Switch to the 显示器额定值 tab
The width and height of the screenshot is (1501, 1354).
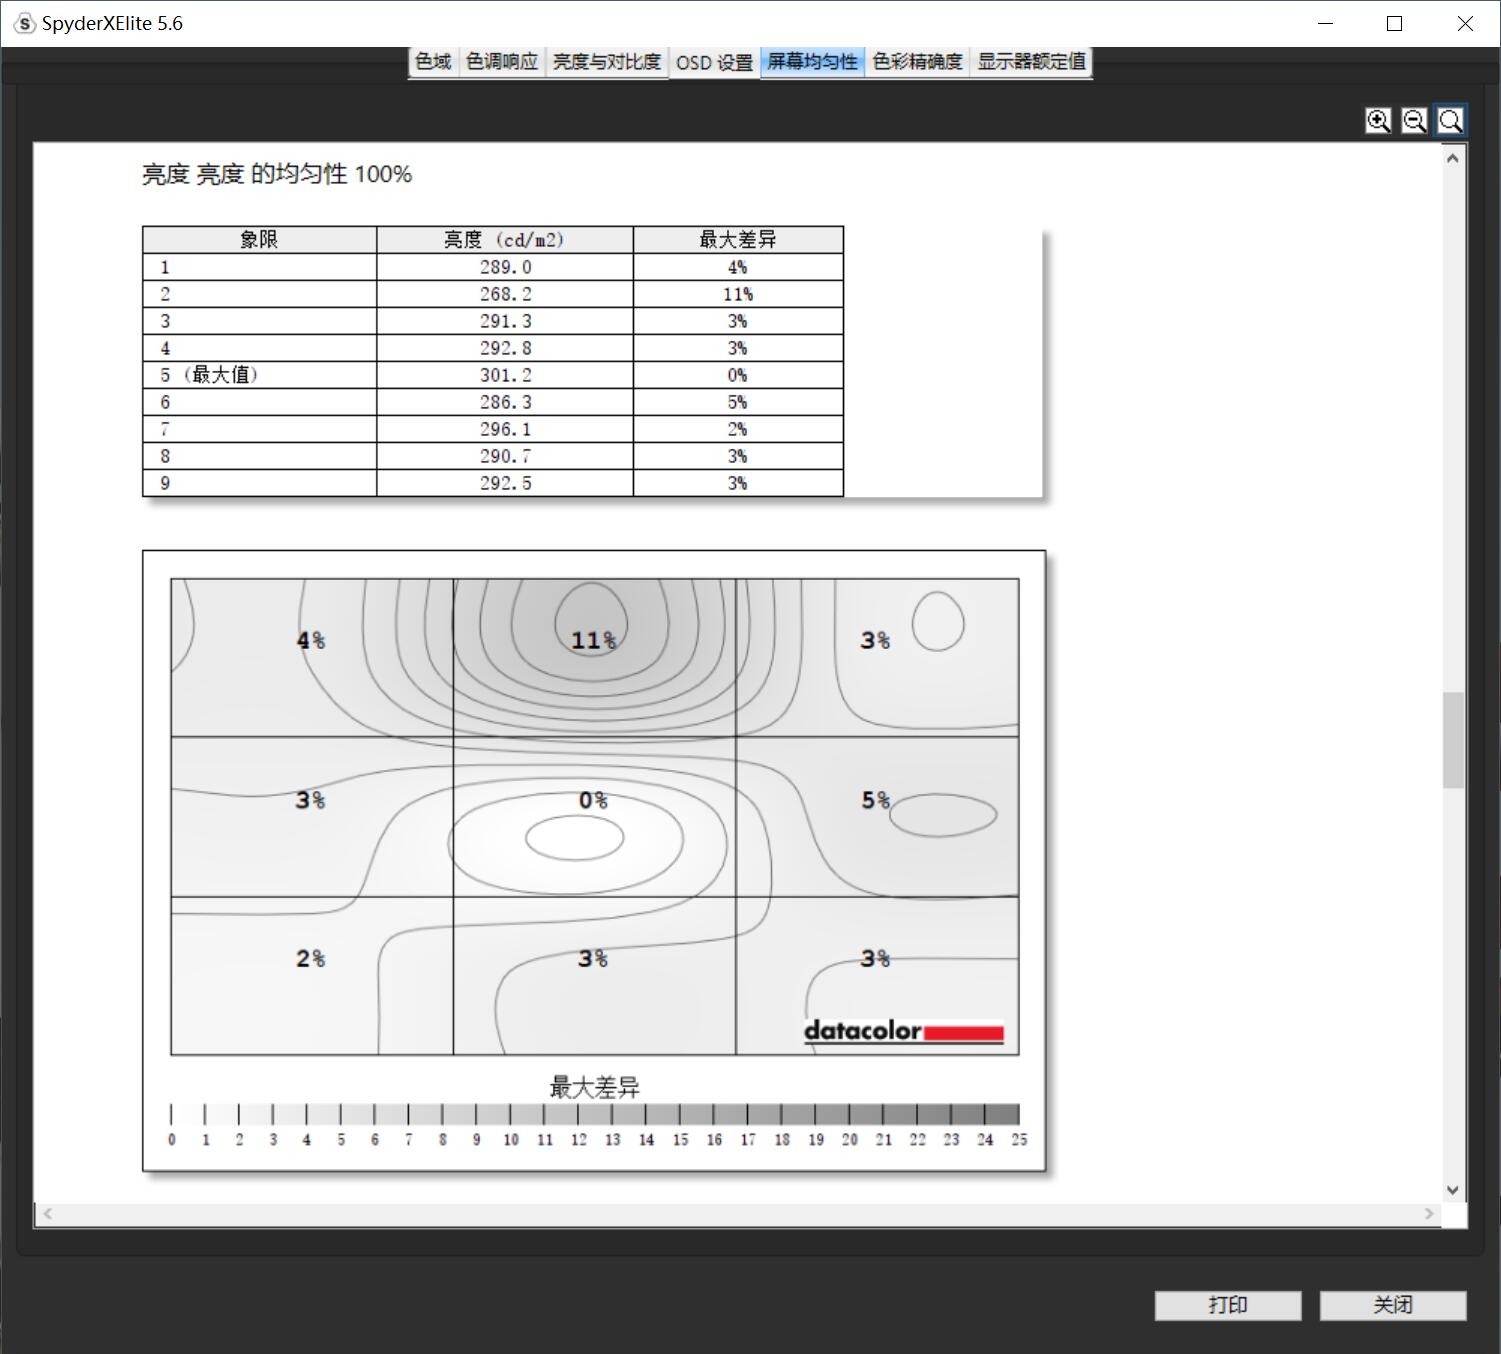[1031, 62]
